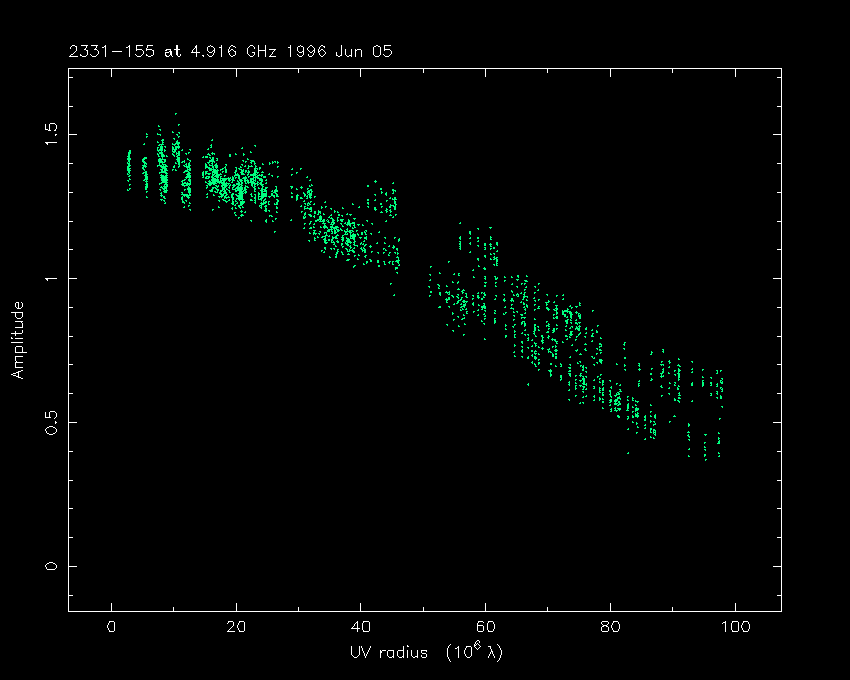Viewport: 850px width, 680px height.
Task: Click the leftmost data column near UV radius 3
Action: (x=129, y=168)
